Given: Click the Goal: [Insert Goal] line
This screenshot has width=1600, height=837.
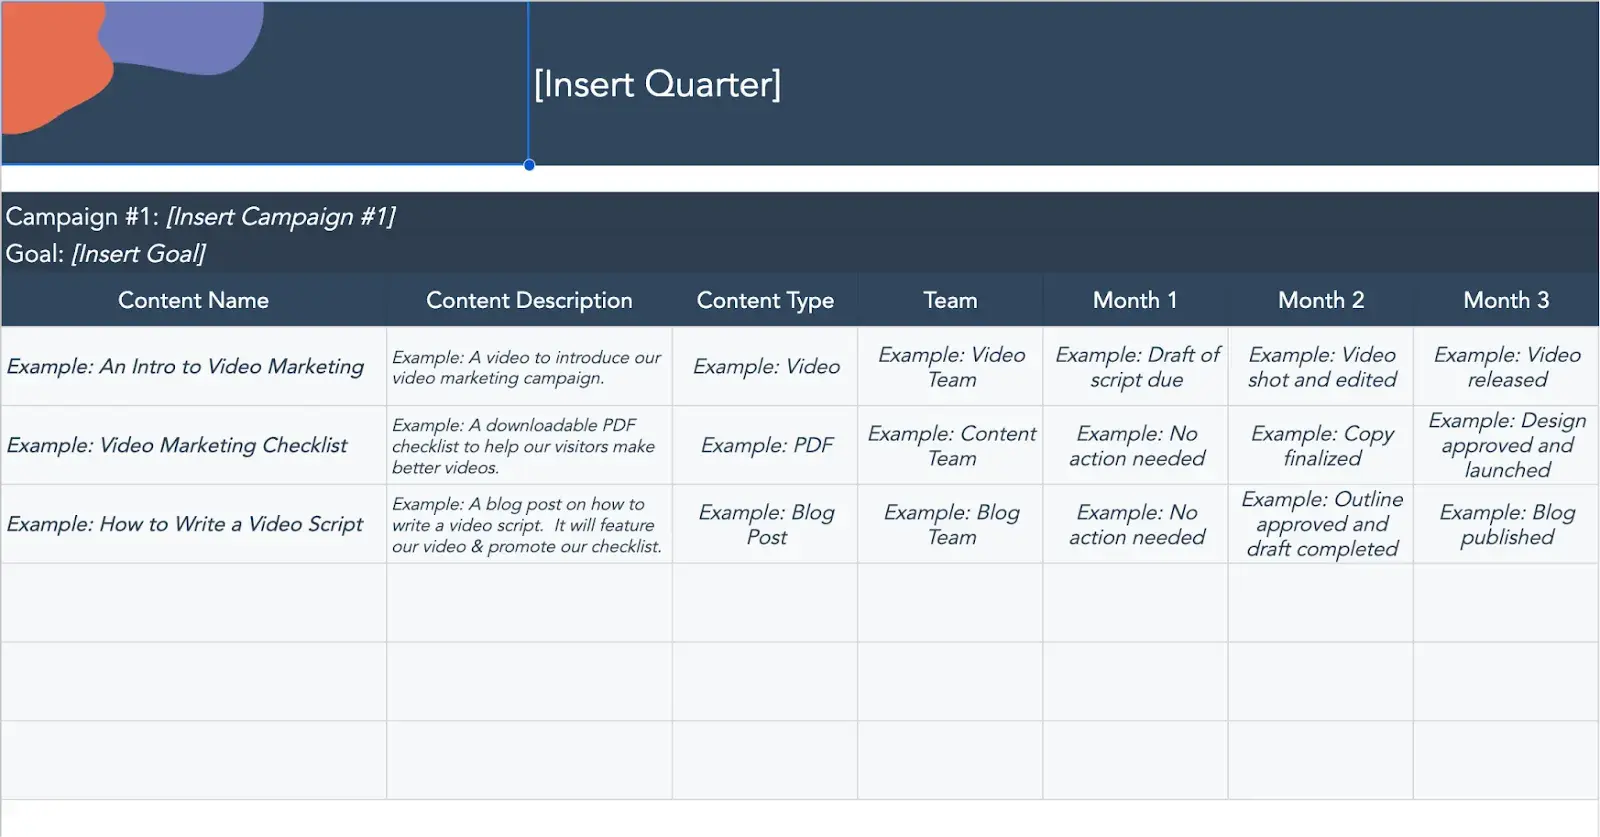Looking at the screenshot, I should tap(106, 254).
